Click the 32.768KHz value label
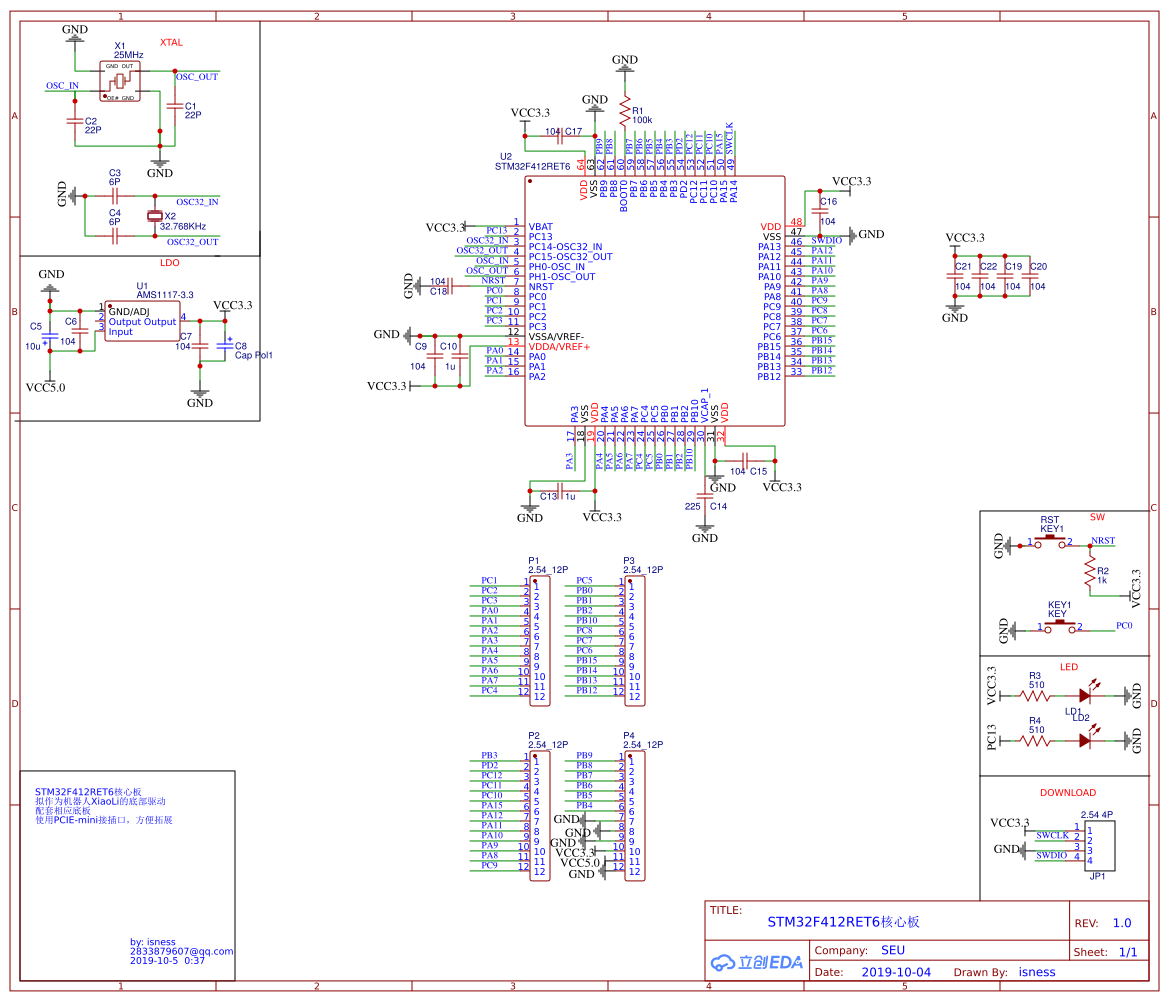This screenshot has height=1001, width=1169. coord(183,227)
